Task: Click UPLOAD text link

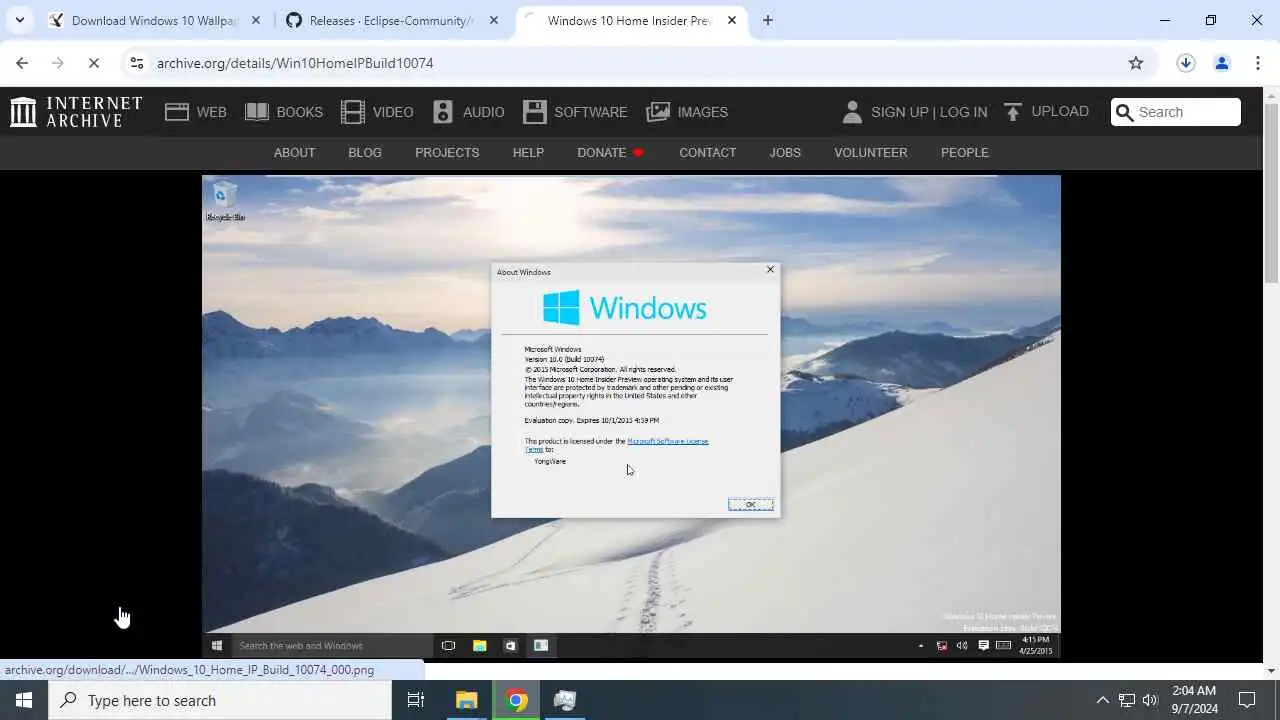Action: [x=1060, y=111]
